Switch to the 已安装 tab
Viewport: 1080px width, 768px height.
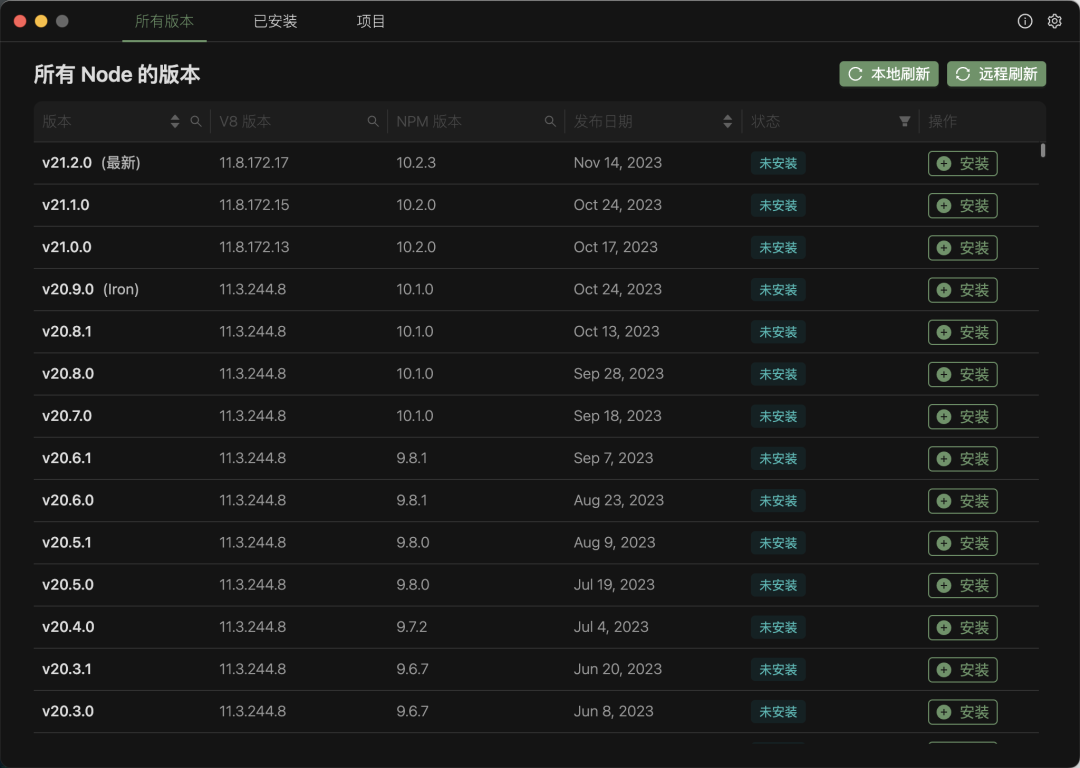point(275,21)
